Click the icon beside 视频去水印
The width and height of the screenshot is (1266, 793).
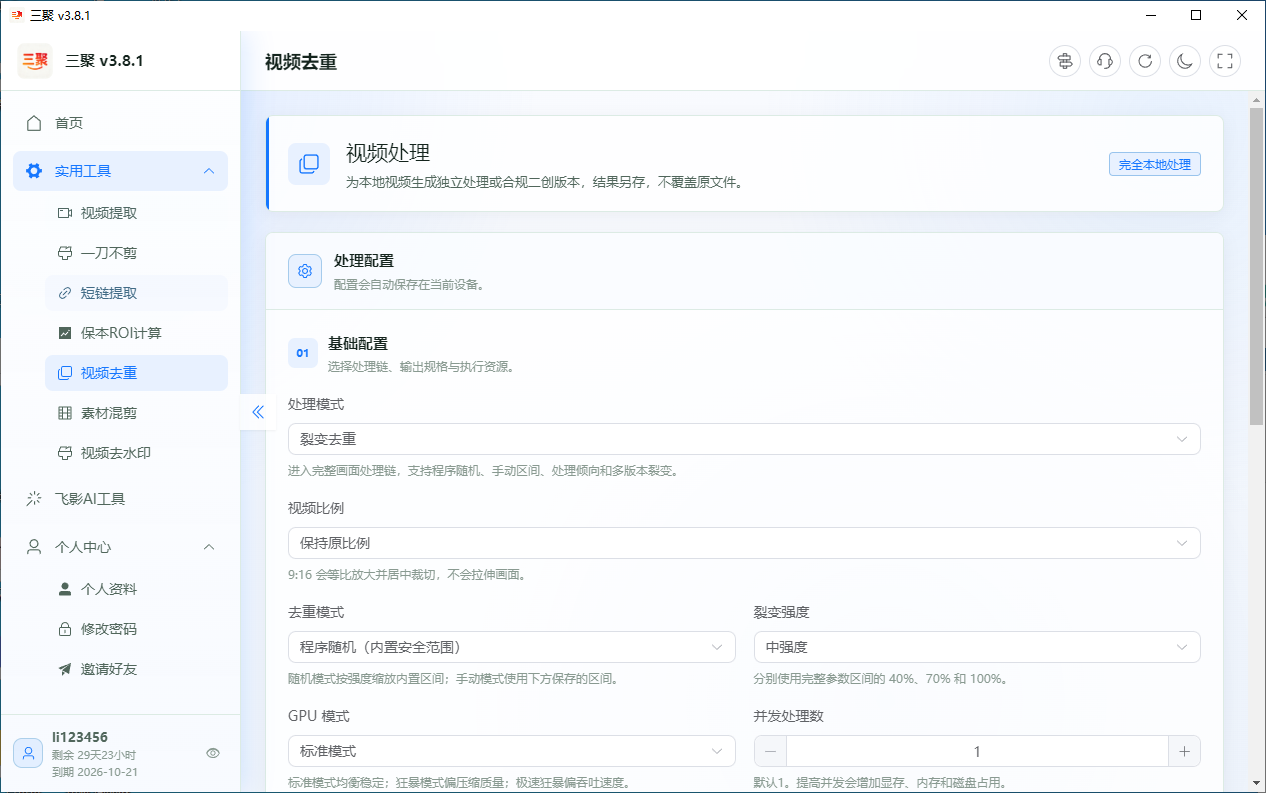pos(65,453)
